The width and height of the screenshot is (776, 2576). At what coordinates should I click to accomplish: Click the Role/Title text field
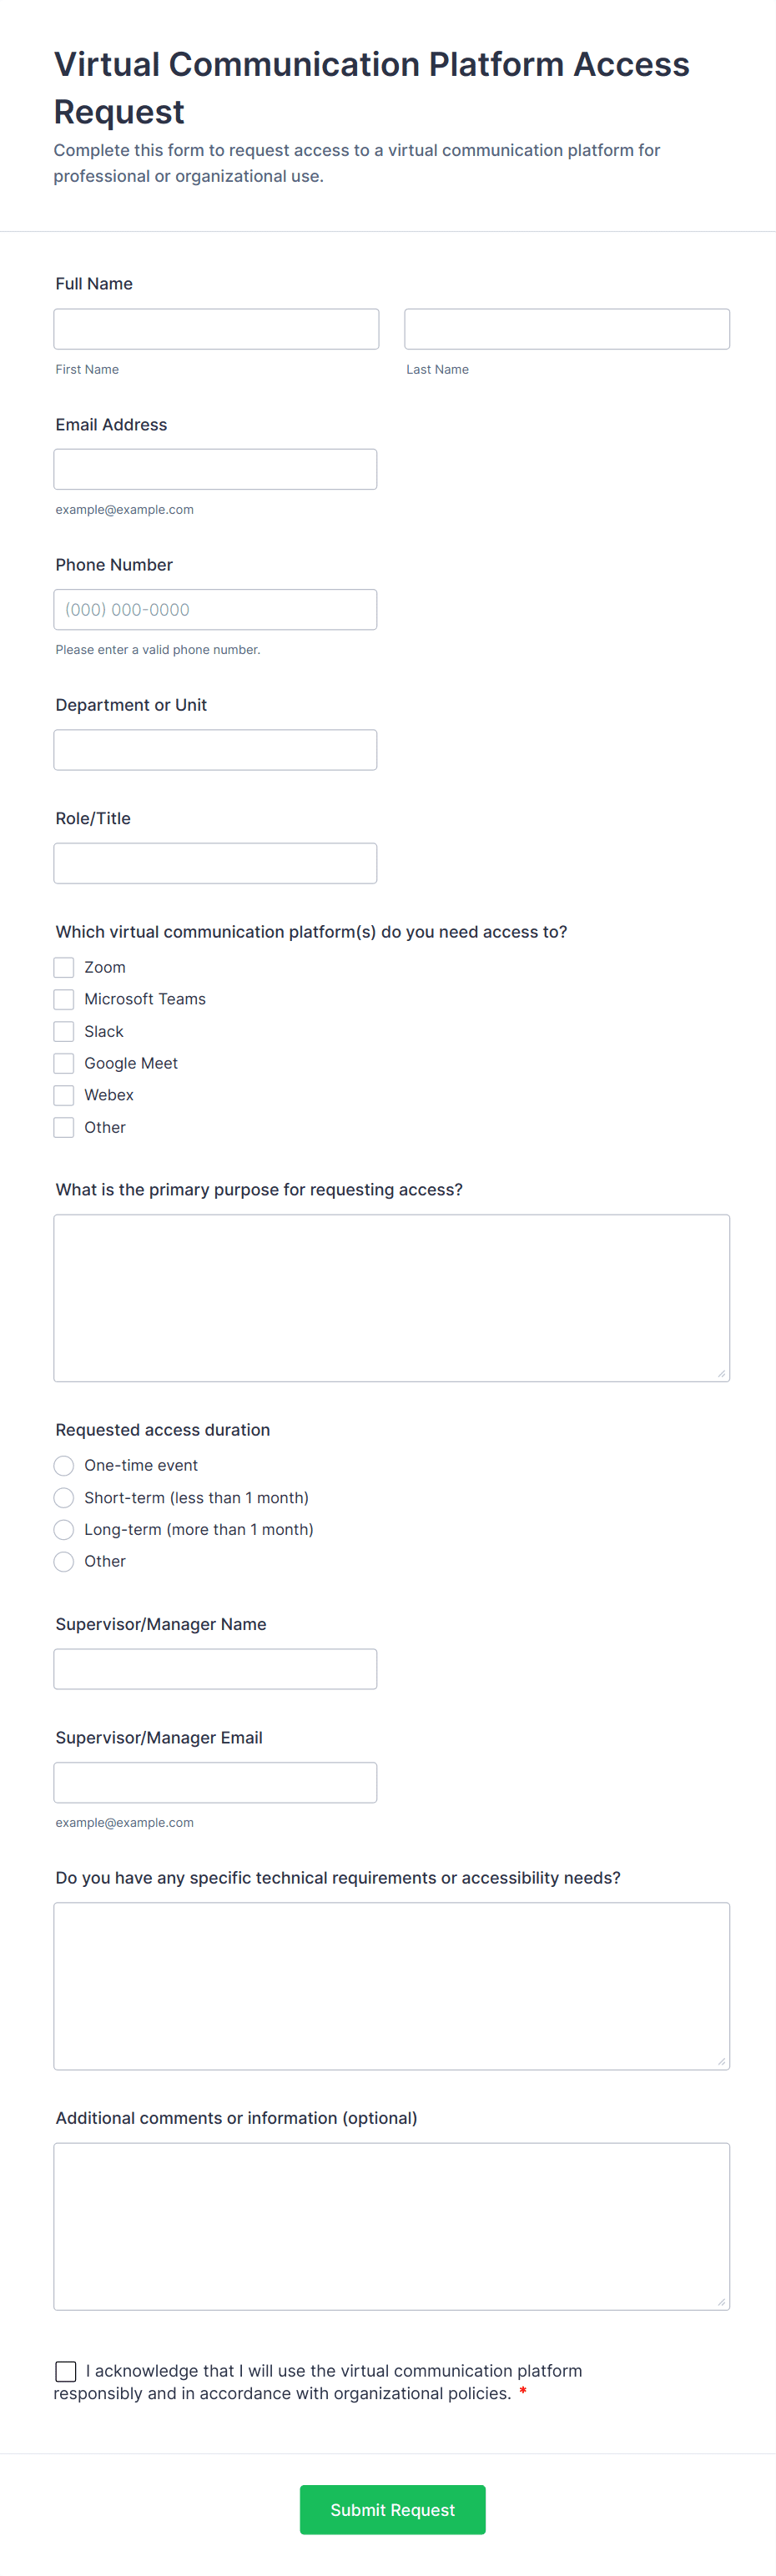point(215,863)
